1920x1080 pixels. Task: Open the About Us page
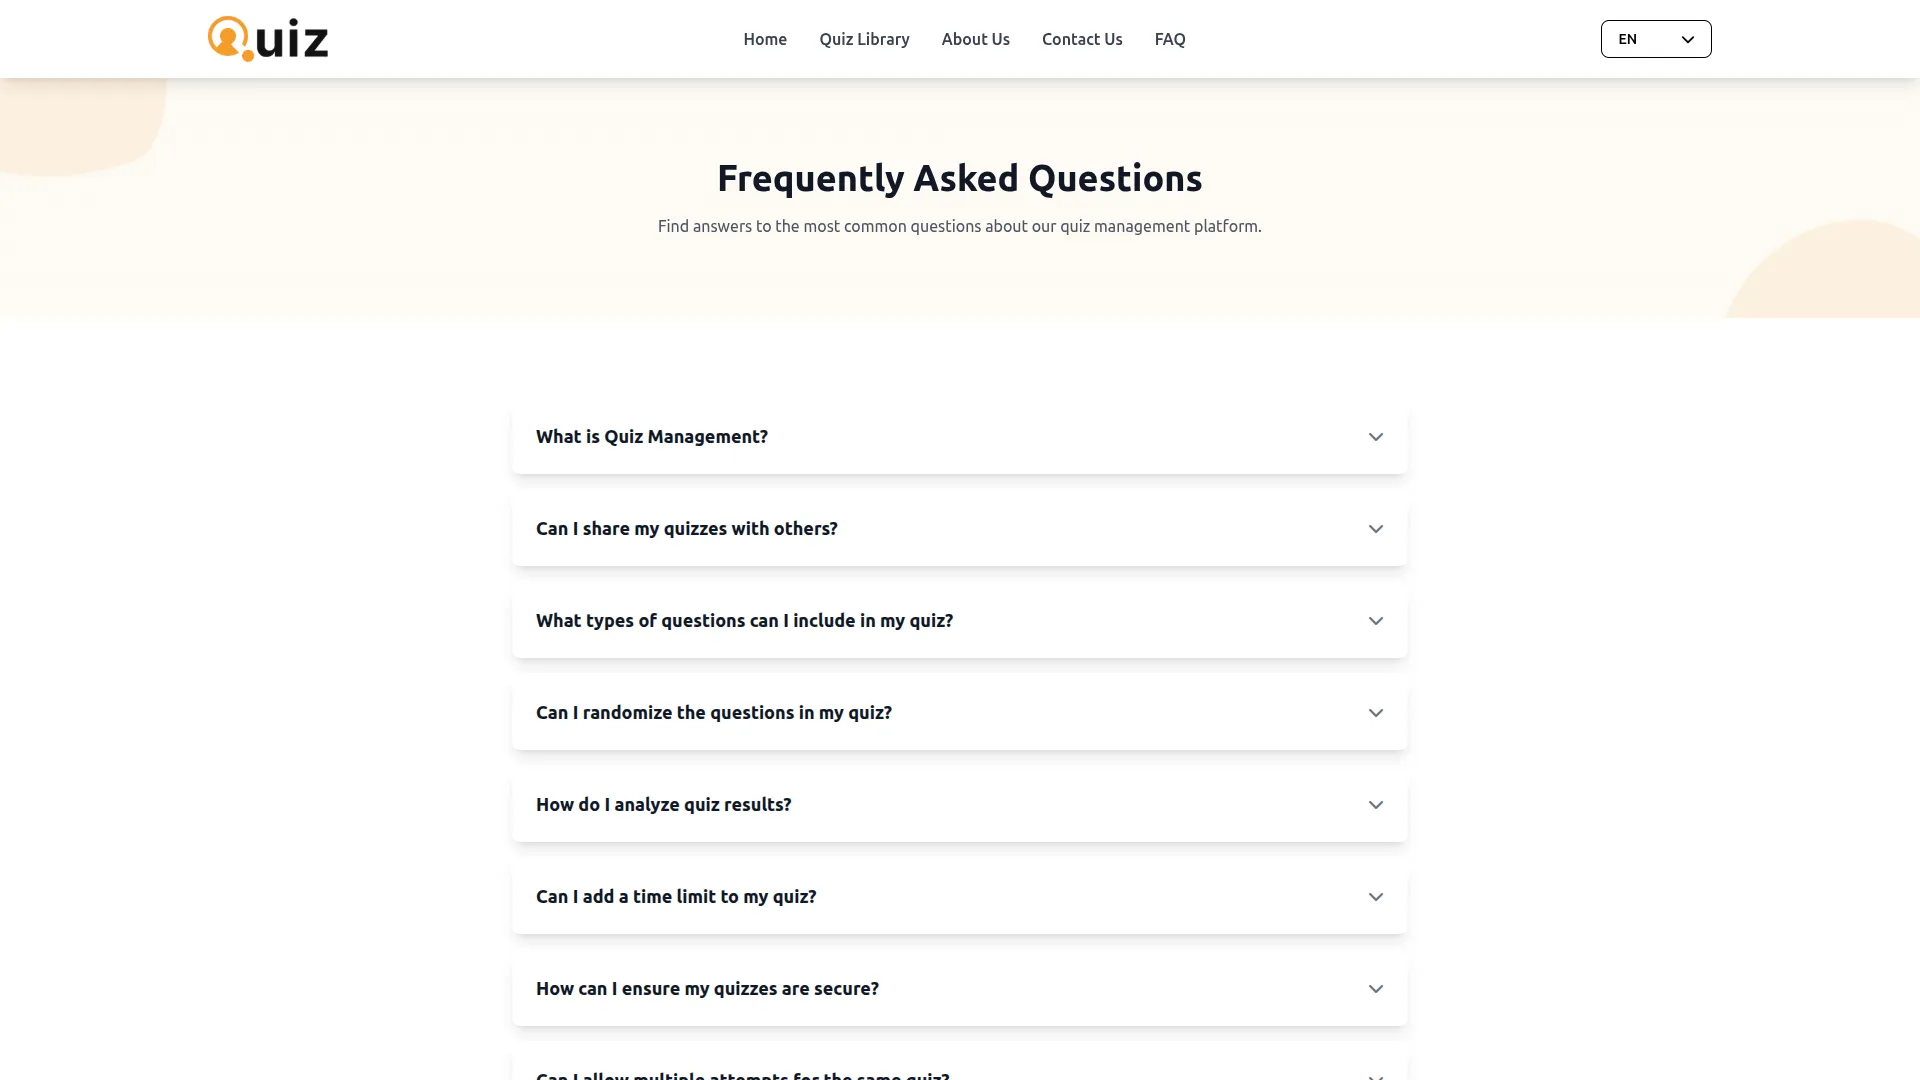(x=975, y=39)
